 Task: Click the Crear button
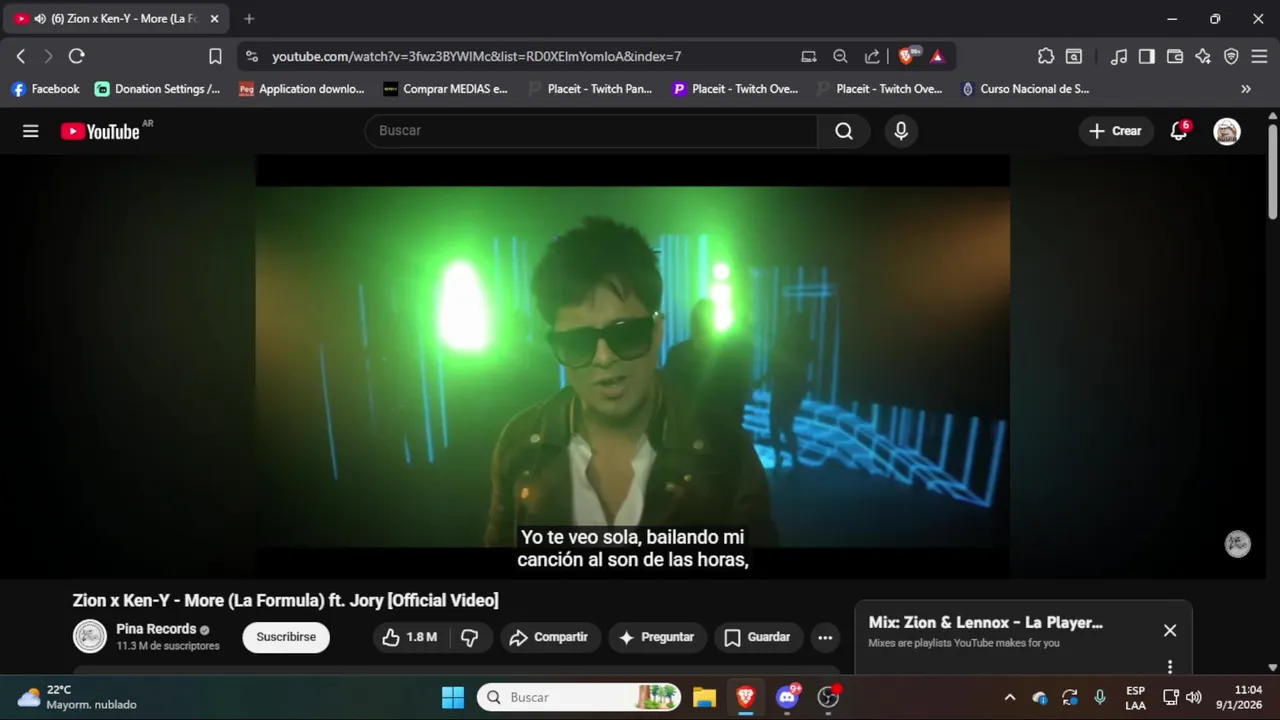[x=1115, y=131]
